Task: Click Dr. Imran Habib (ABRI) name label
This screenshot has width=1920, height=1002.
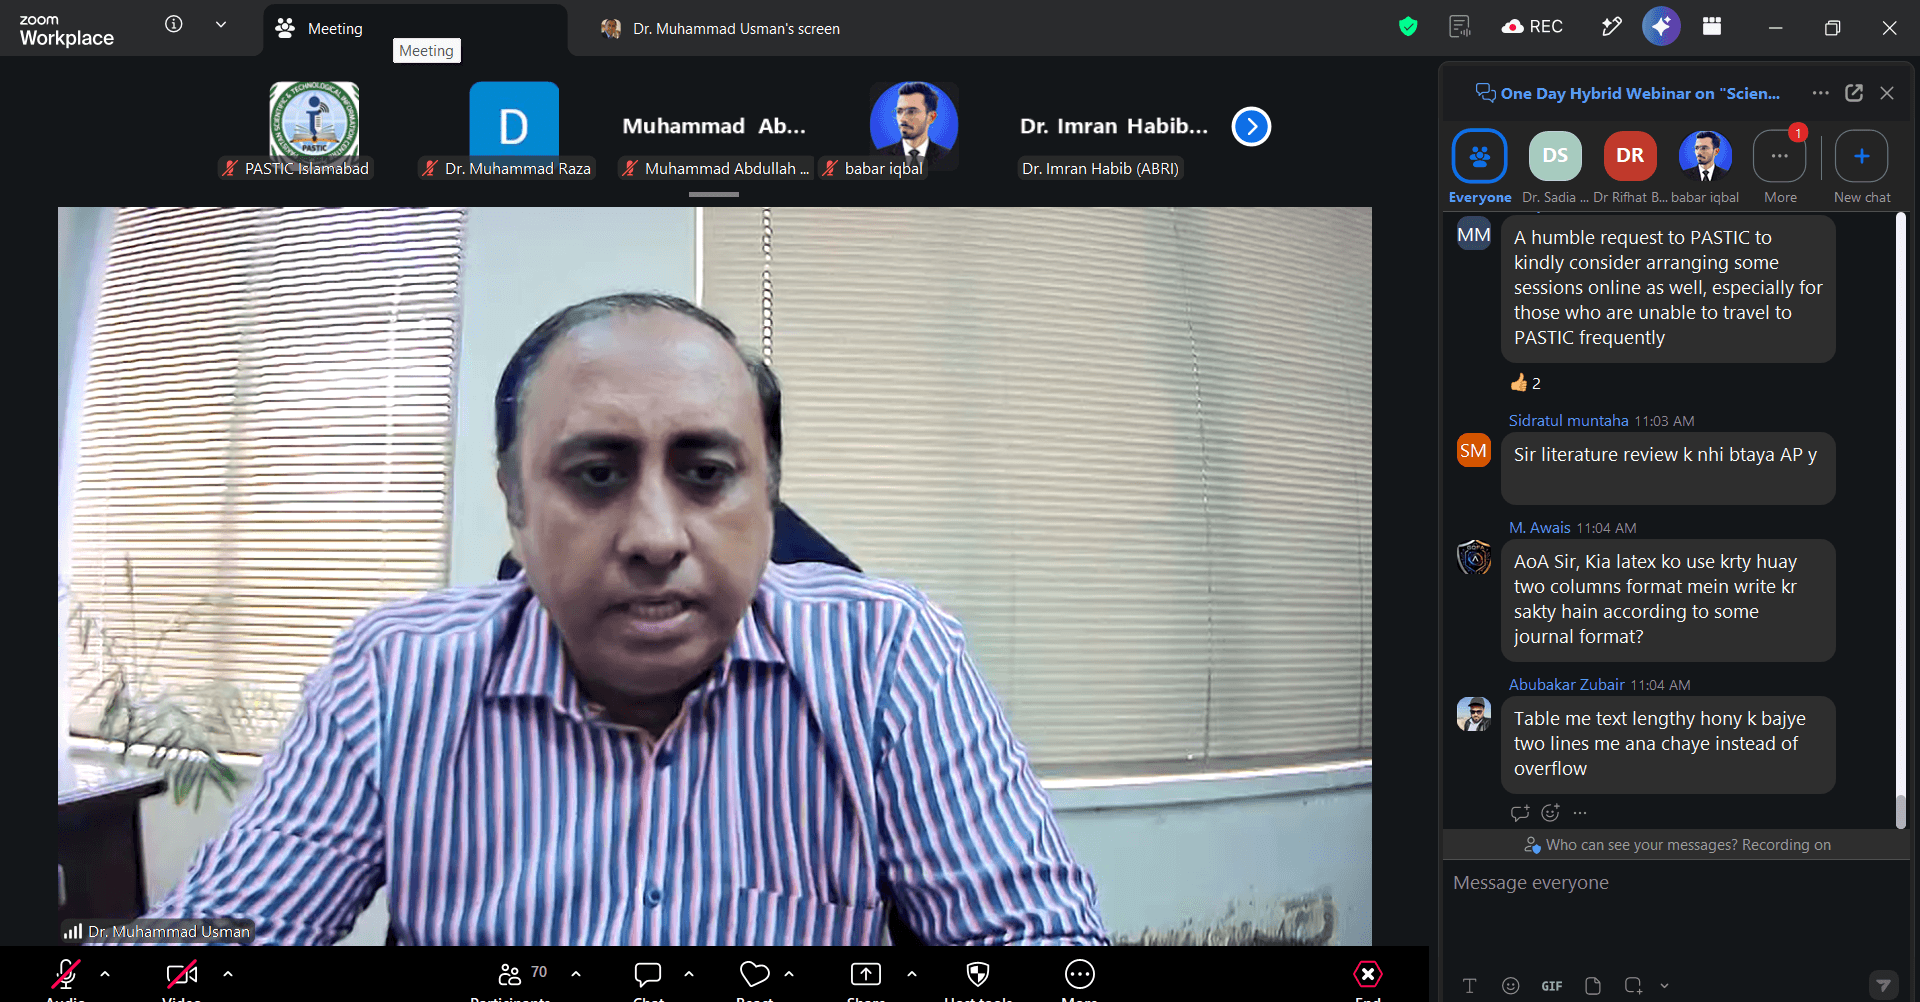Action: [x=1100, y=169]
